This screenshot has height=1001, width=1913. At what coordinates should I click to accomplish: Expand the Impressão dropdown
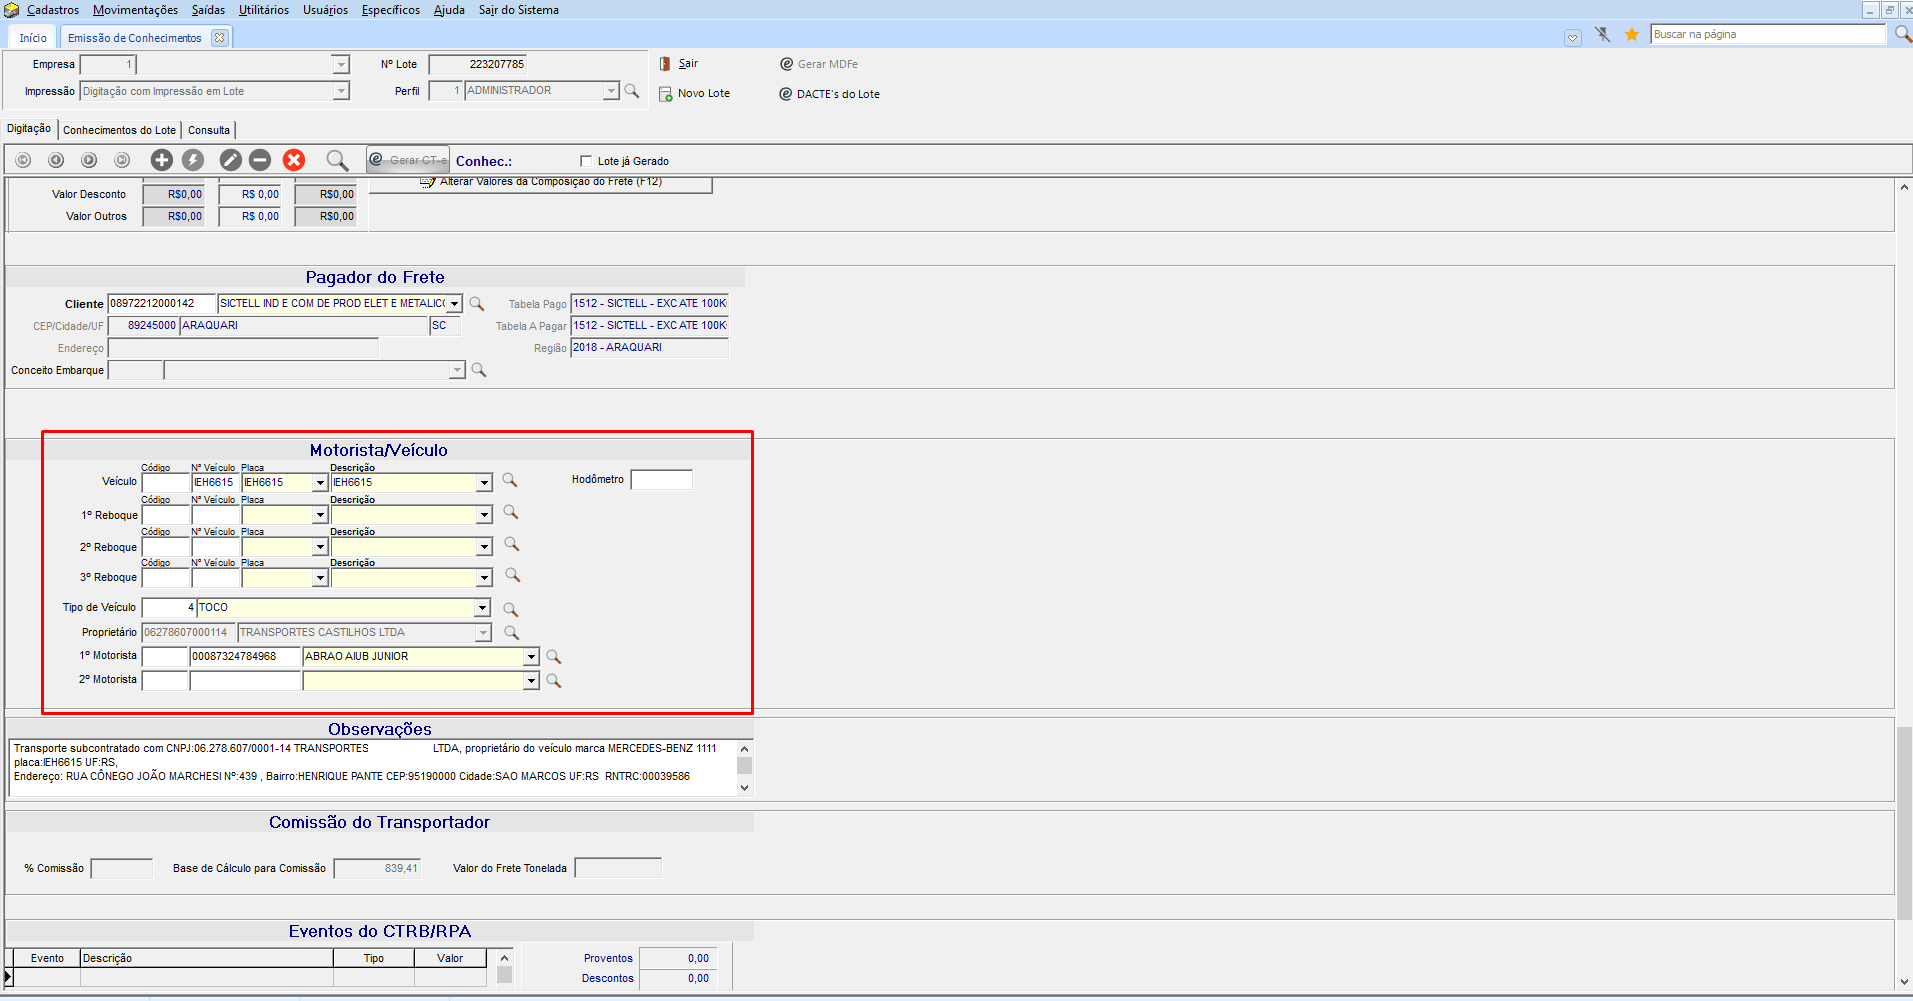(341, 91)
